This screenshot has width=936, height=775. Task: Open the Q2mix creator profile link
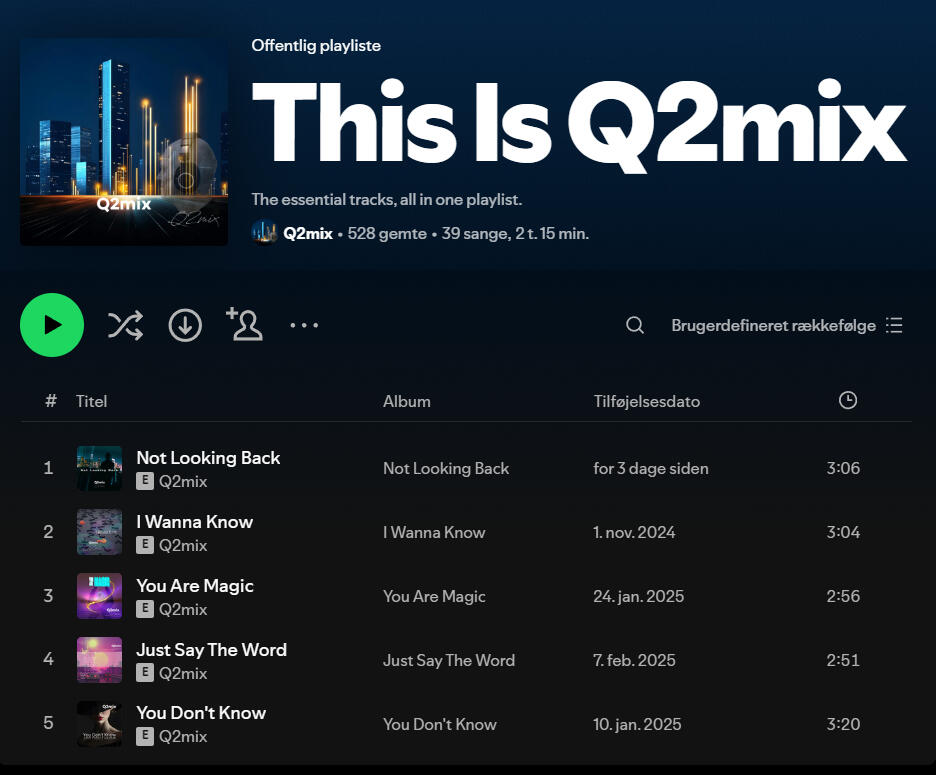click(308, 233)
